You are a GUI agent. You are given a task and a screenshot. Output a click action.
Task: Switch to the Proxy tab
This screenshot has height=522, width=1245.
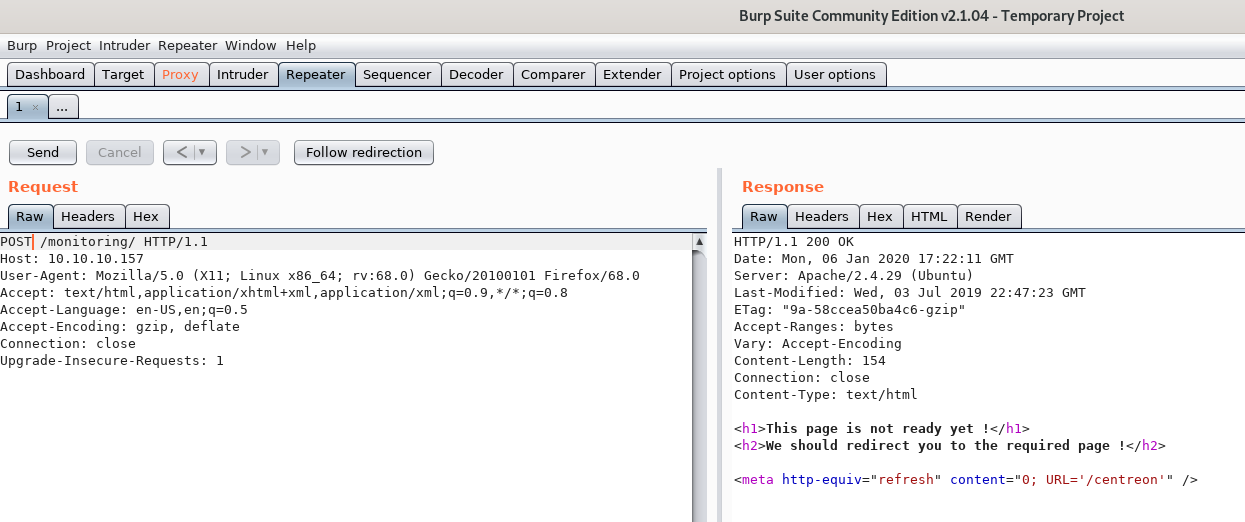pos(181,75)
